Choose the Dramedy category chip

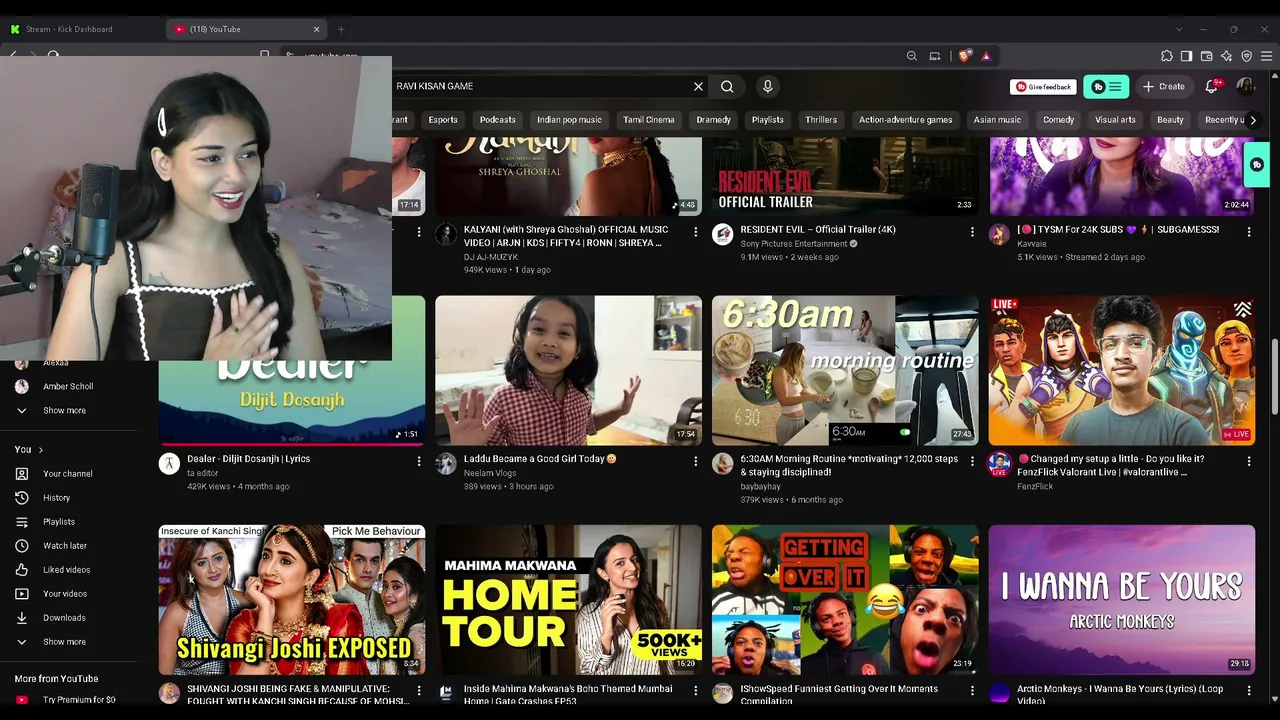point(714,120)
